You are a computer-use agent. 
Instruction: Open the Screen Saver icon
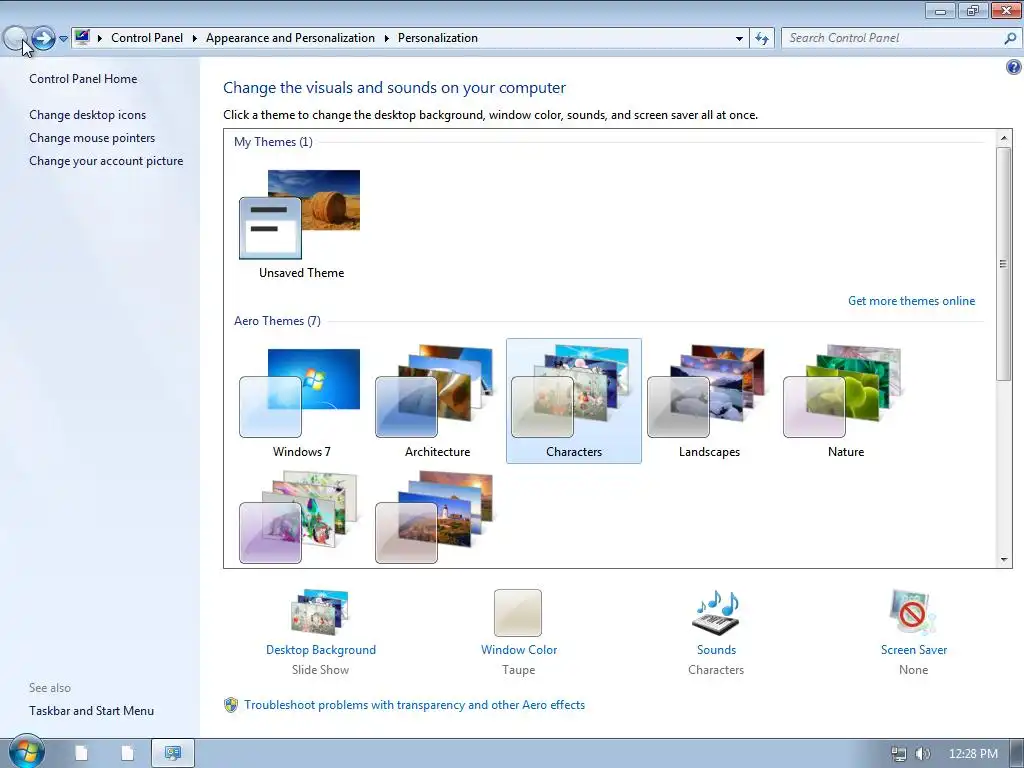pos(913,613)
